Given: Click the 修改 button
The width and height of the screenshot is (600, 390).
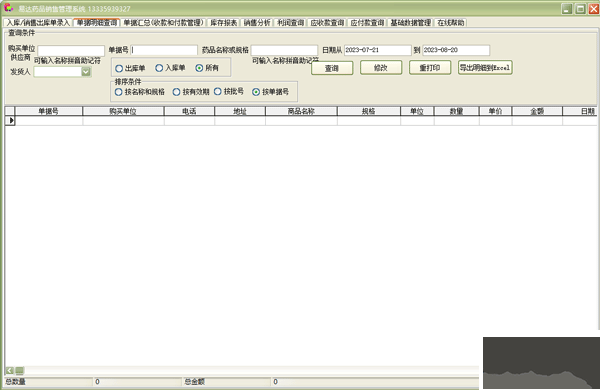Looking at the screenshot, I should (x=381, y=68).
